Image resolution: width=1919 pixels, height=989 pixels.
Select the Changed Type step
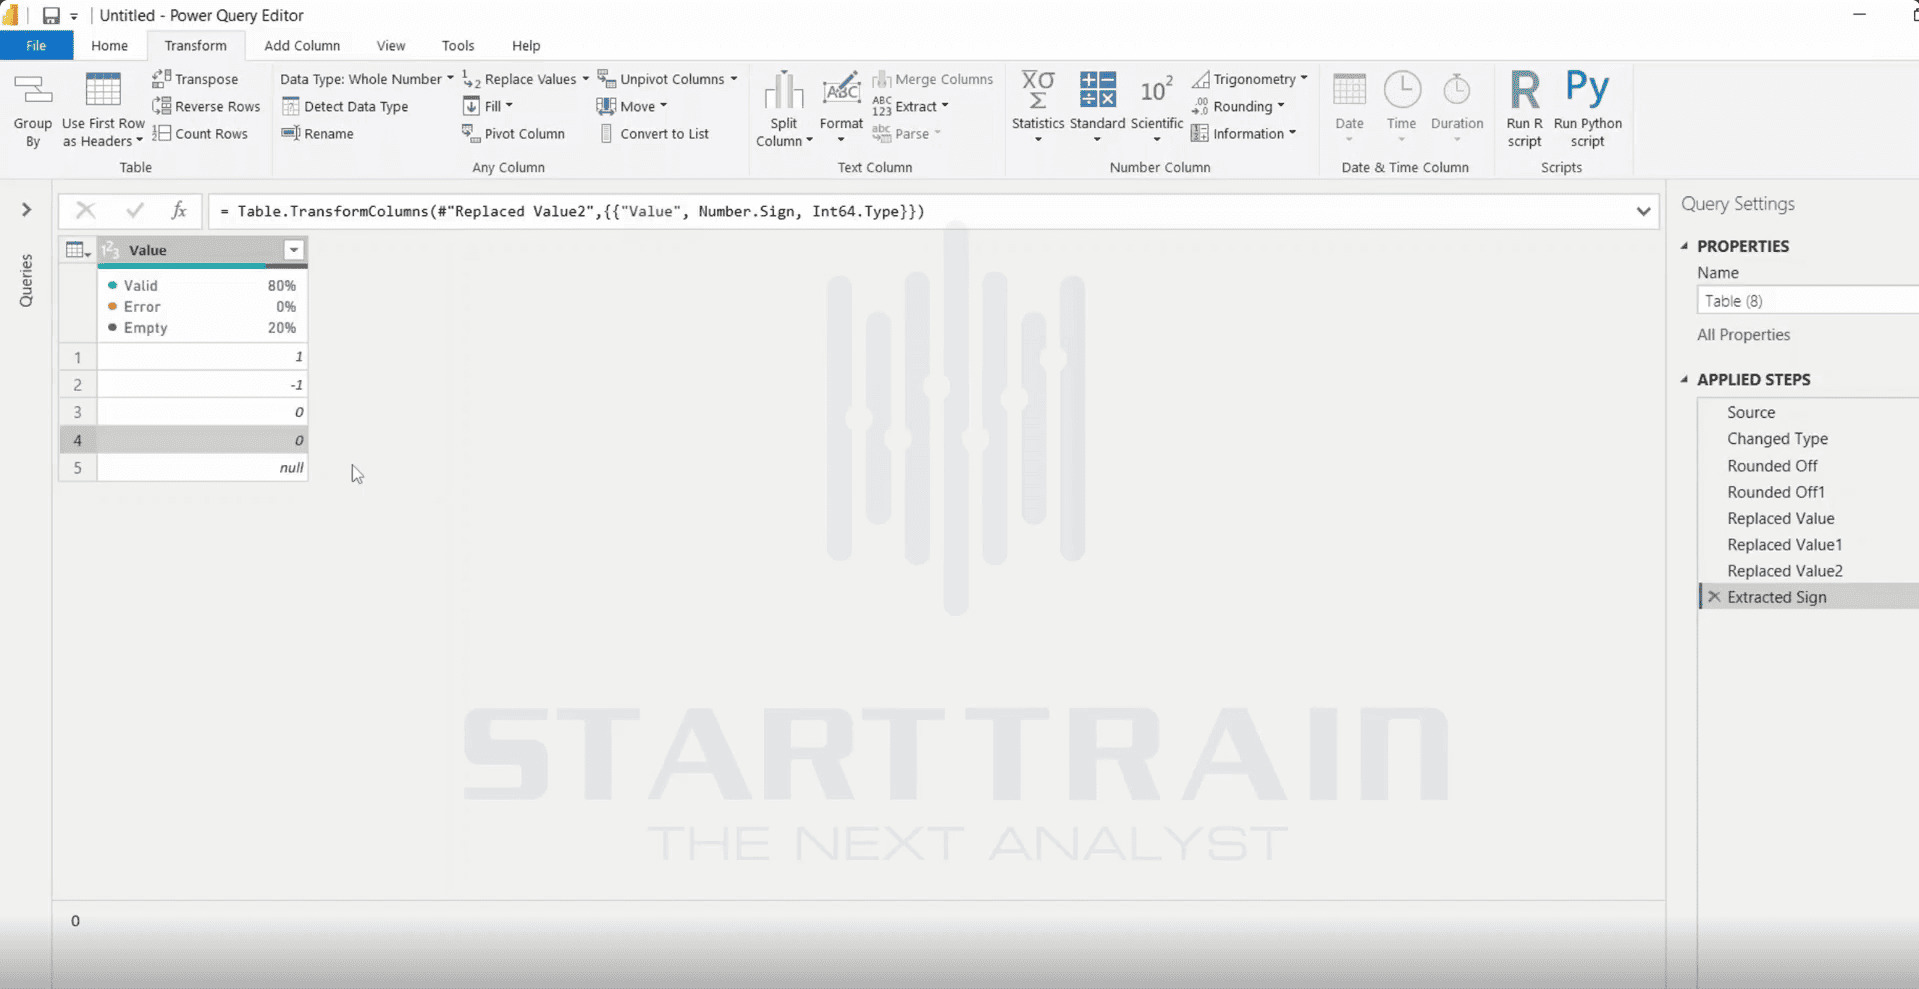pyautogui.click(x=1777, y=439)
